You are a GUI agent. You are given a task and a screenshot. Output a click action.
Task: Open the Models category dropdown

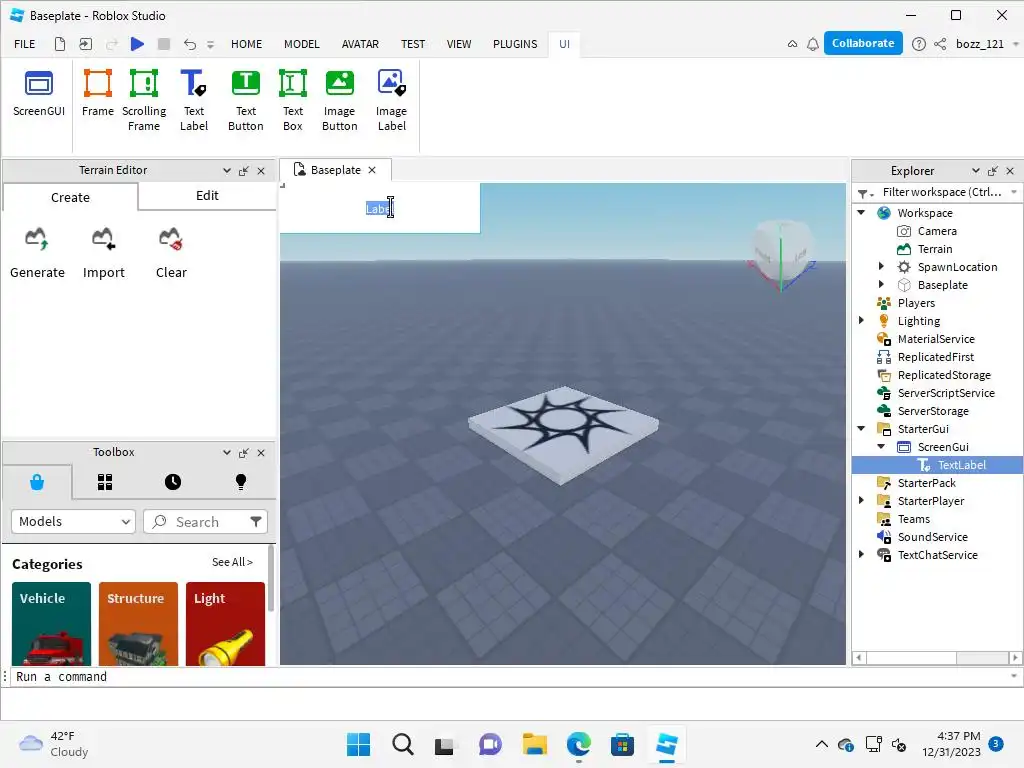click(x=73, y=522)
